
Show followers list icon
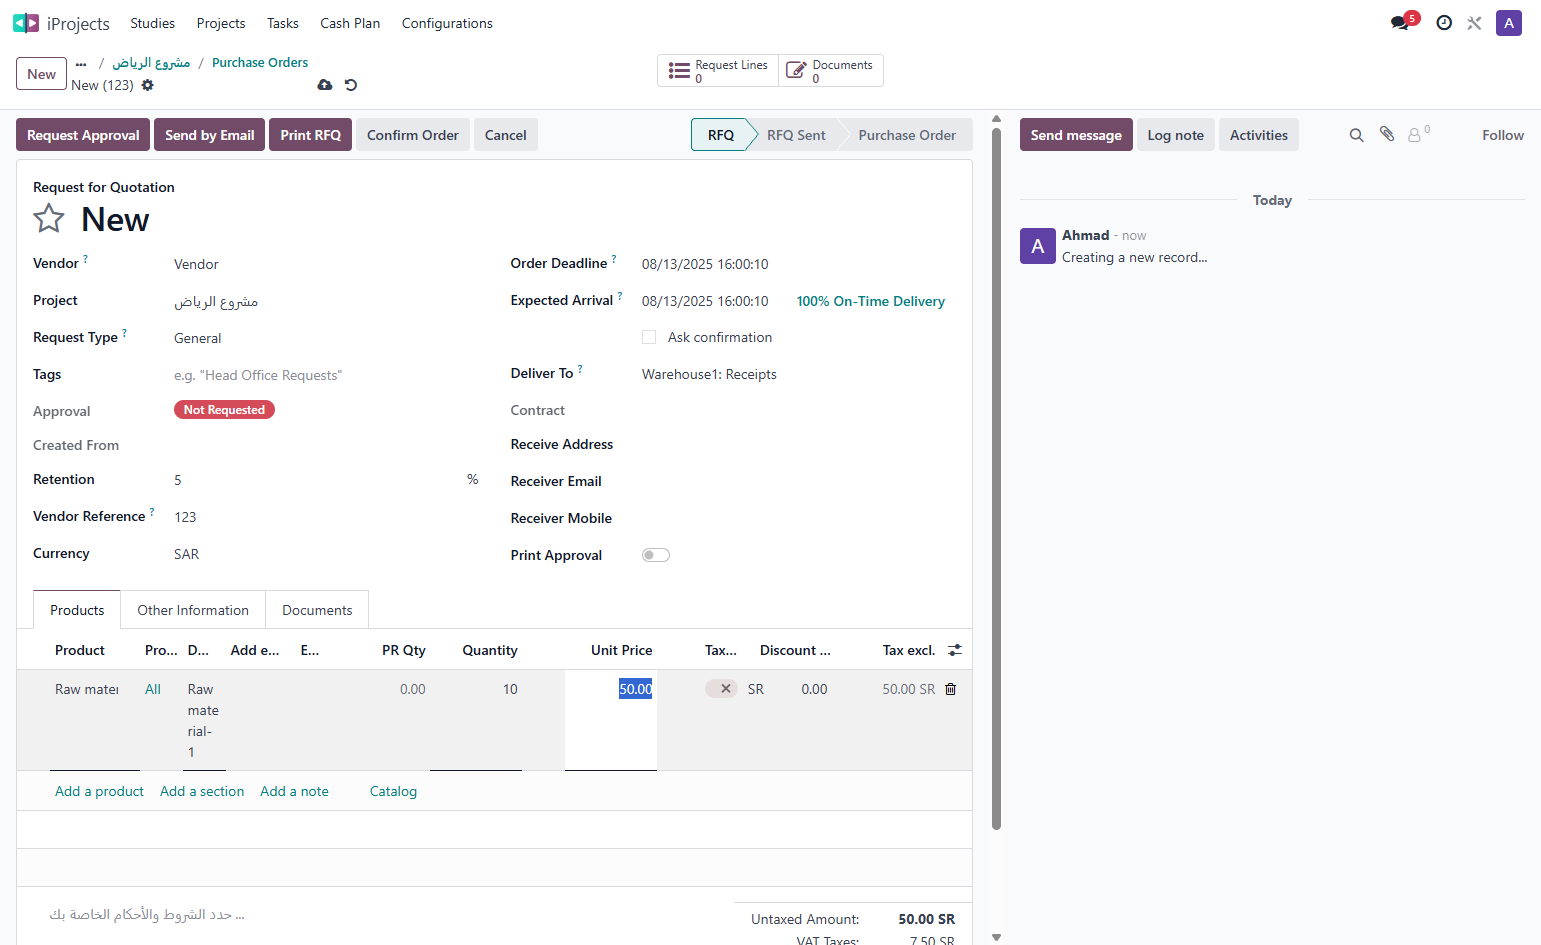coord(1418,134)
